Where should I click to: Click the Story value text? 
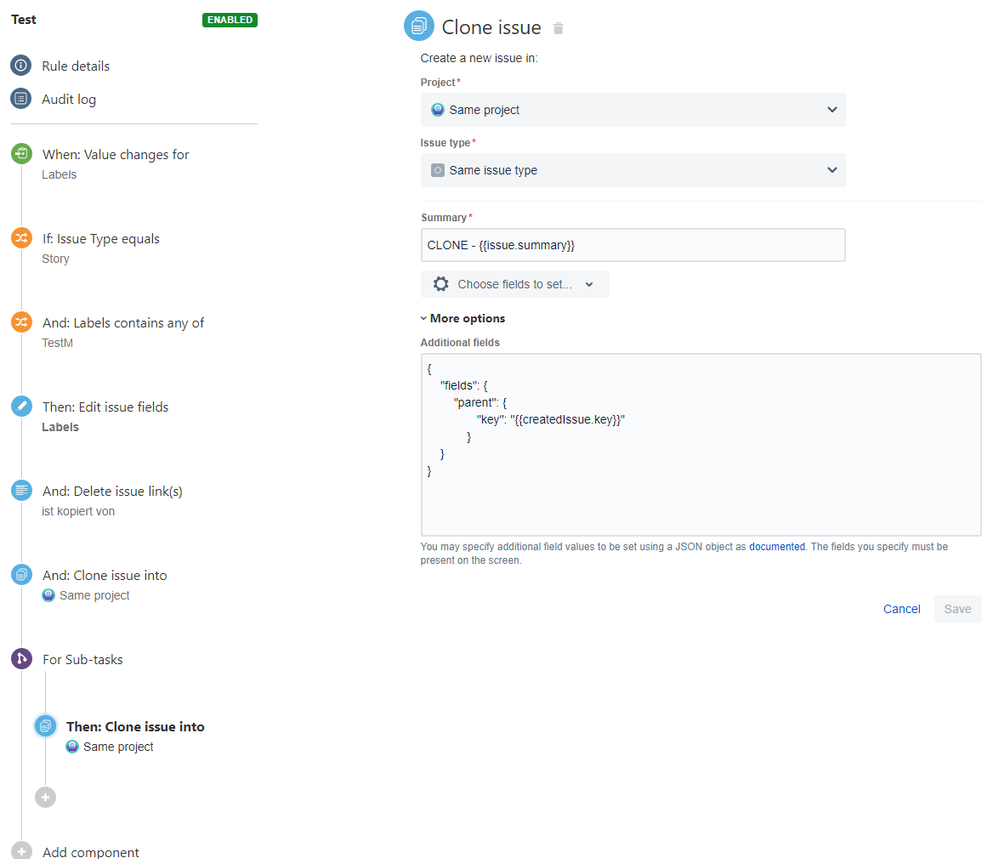tap(55, 259)
